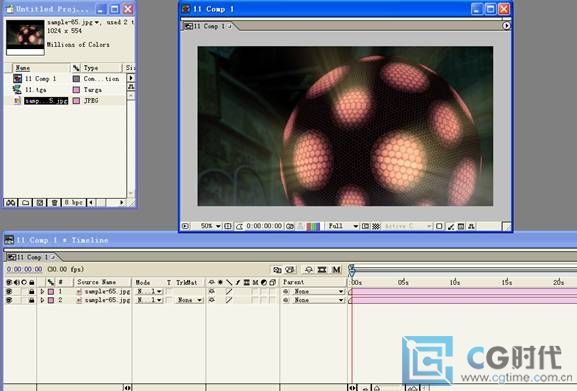Click the Source Name column header
The image size is (577, 391).
click(x=103, y=282)
